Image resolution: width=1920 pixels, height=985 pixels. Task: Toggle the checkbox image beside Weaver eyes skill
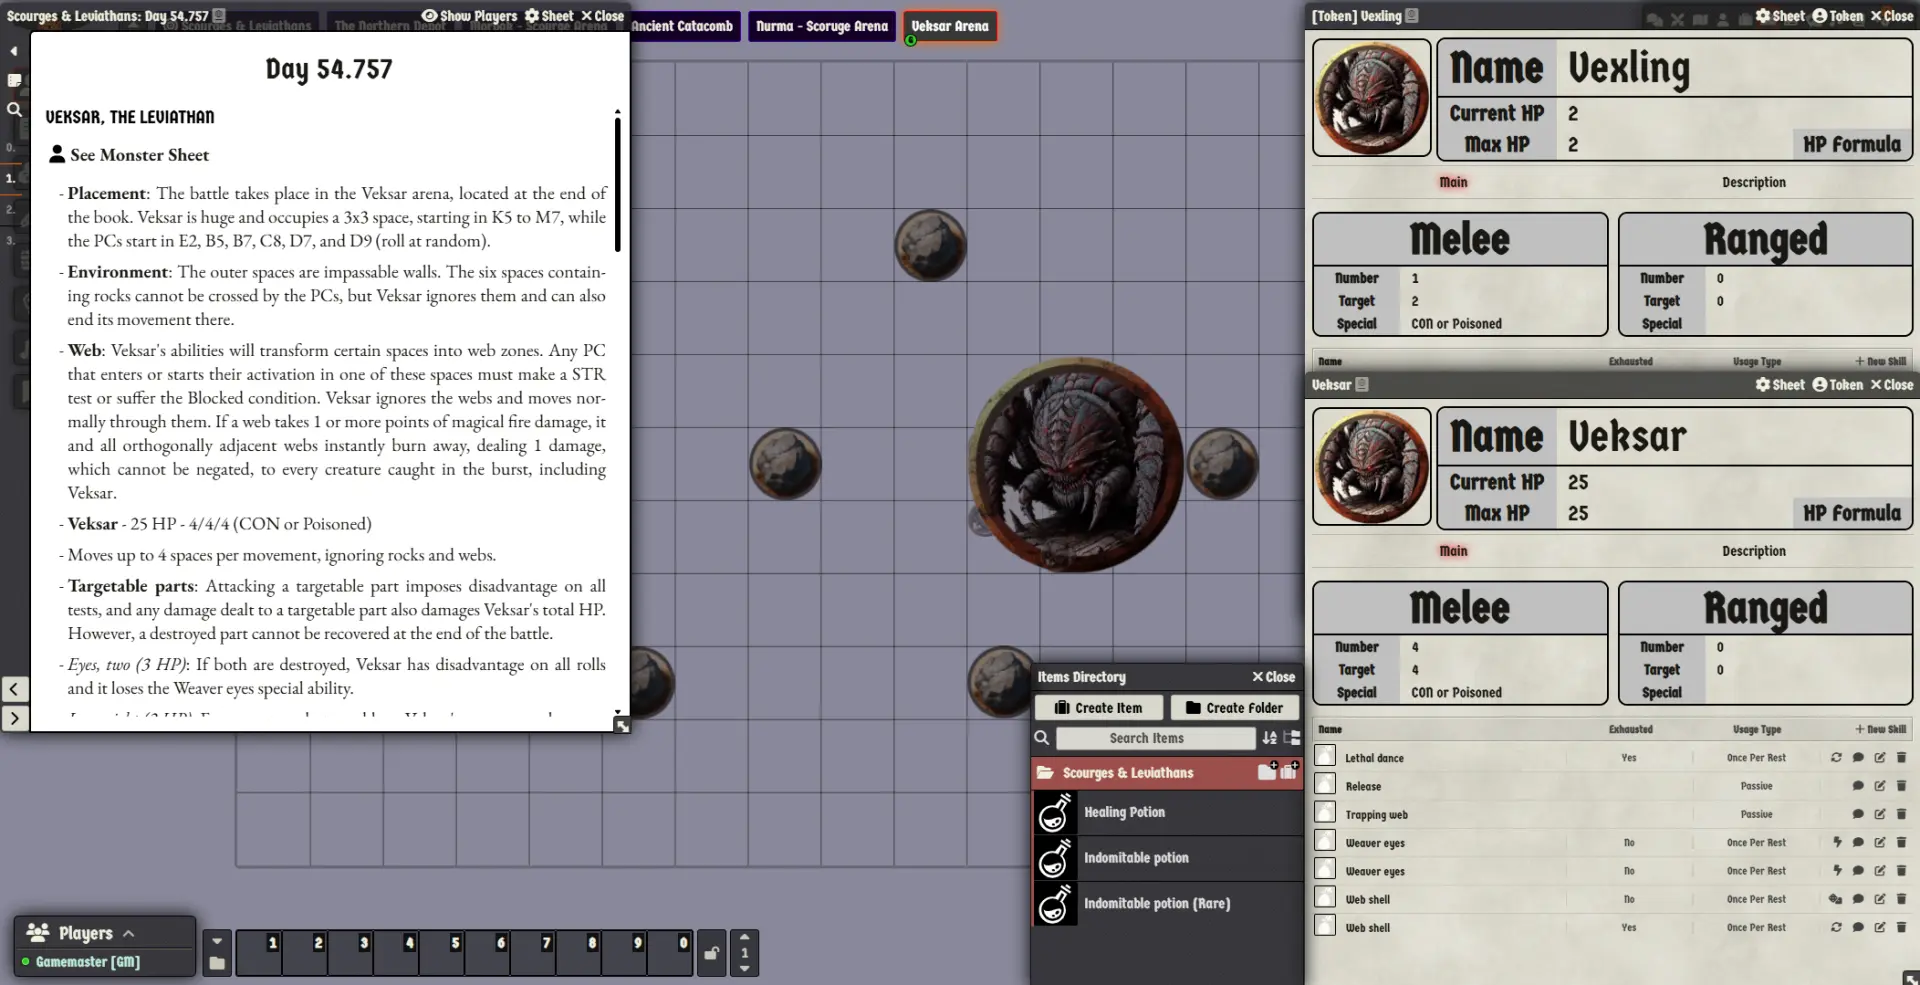pyautogui.click(x=1325, y=842)
